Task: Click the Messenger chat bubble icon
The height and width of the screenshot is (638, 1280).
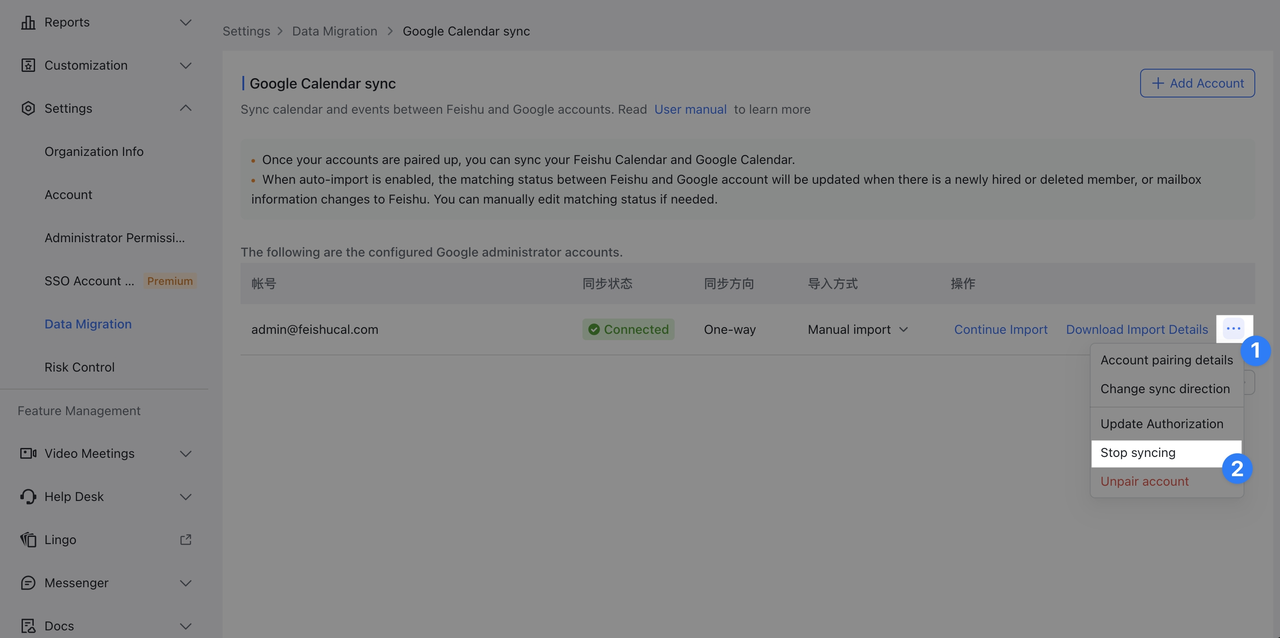Action: click(x=28, y=582)
